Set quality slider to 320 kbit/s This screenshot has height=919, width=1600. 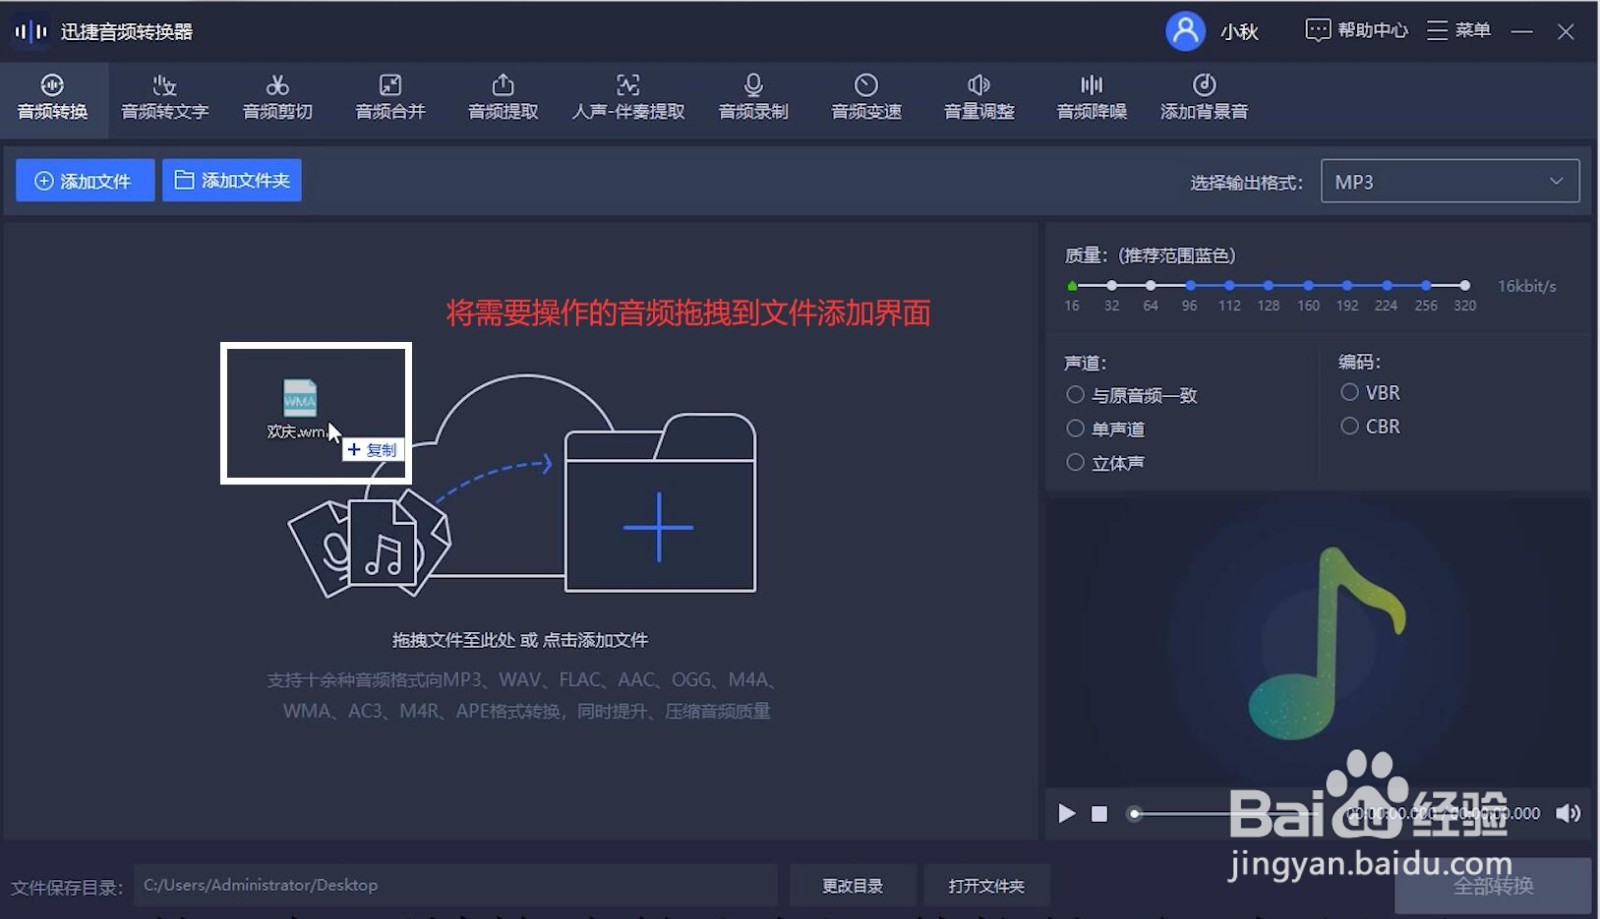pos(1464,285)
